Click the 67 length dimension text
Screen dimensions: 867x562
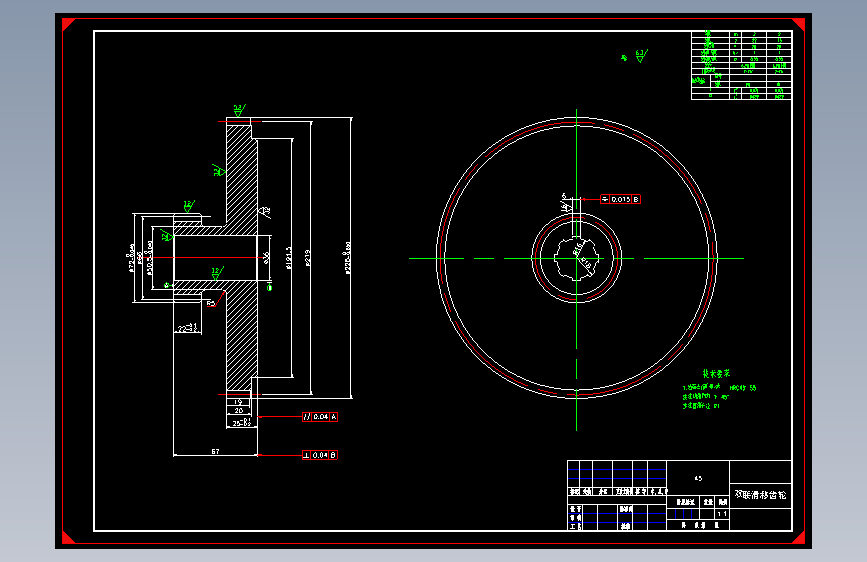pyautogui.click(x=215, y=451)
